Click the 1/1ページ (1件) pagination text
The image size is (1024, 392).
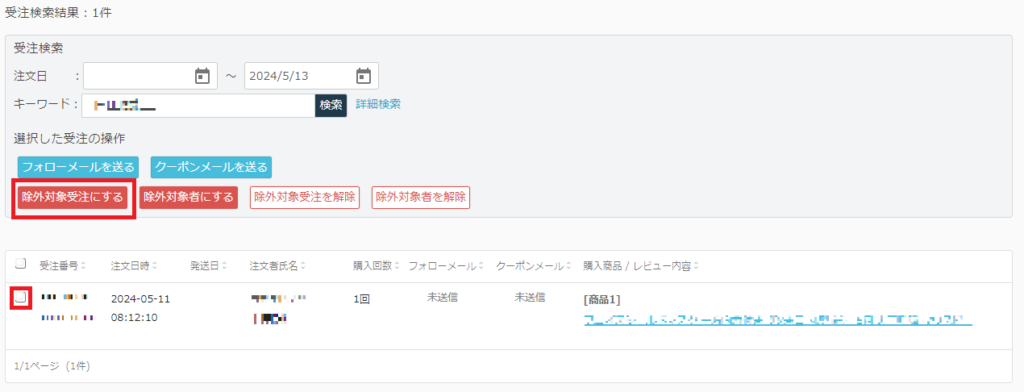52,366
